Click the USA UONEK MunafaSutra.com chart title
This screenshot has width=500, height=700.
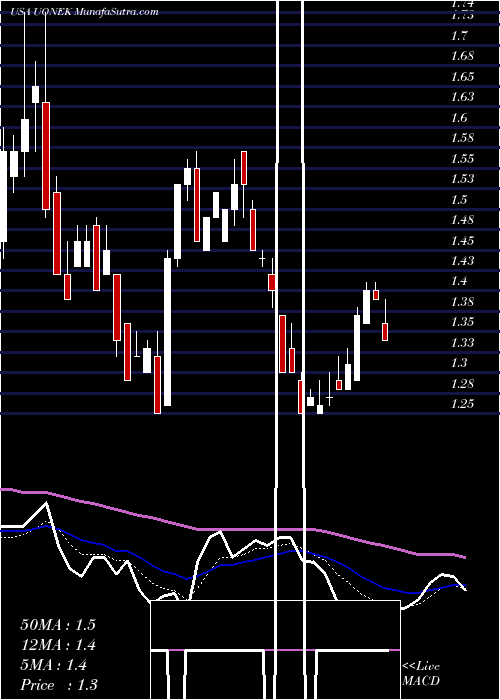tap(85, 12)
